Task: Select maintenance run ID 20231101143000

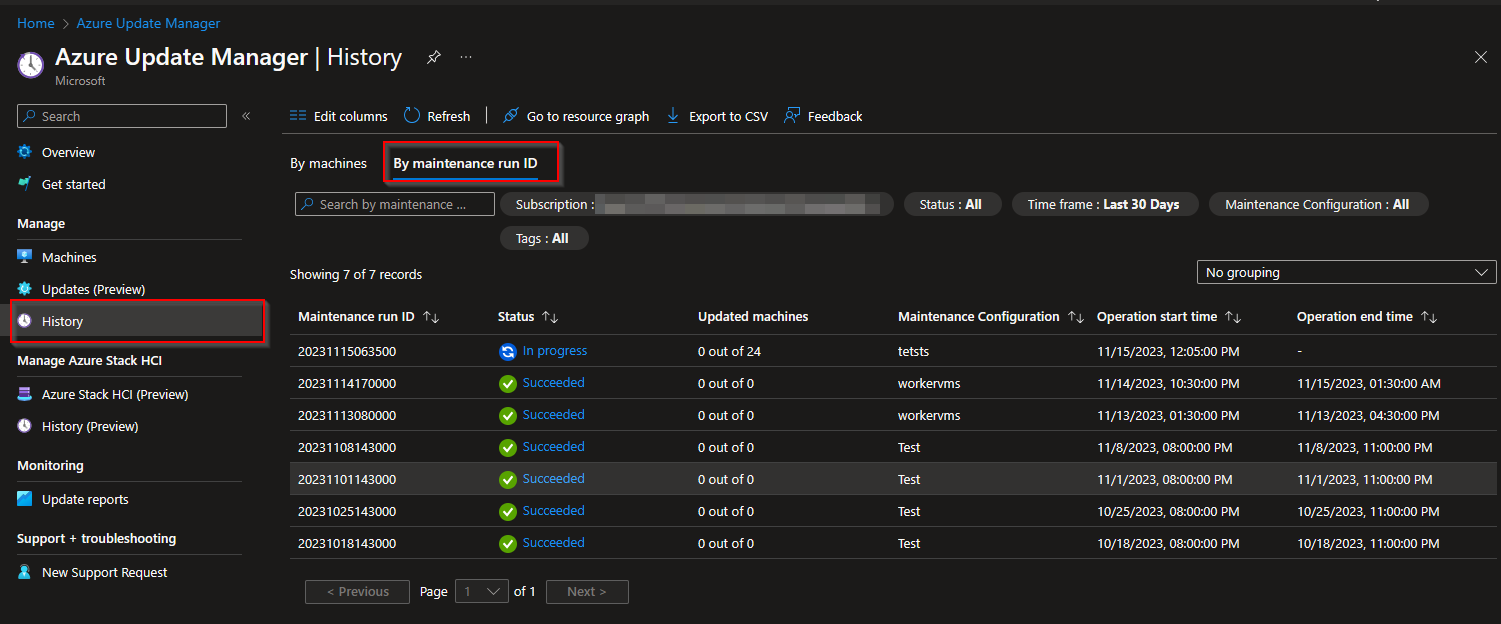Action: coord(347,480)
